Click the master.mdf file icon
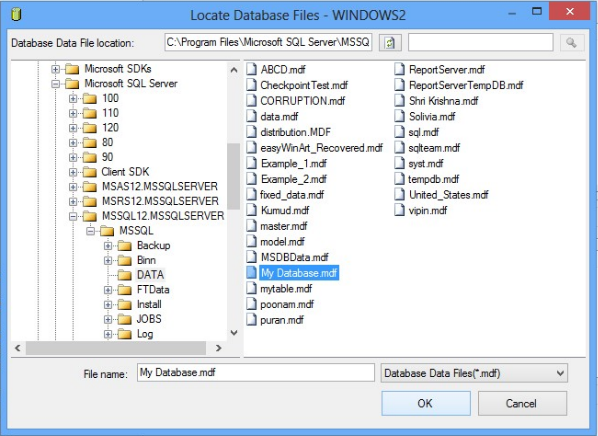Viewport: 598px width, 436px height. (x=251, y=226)
